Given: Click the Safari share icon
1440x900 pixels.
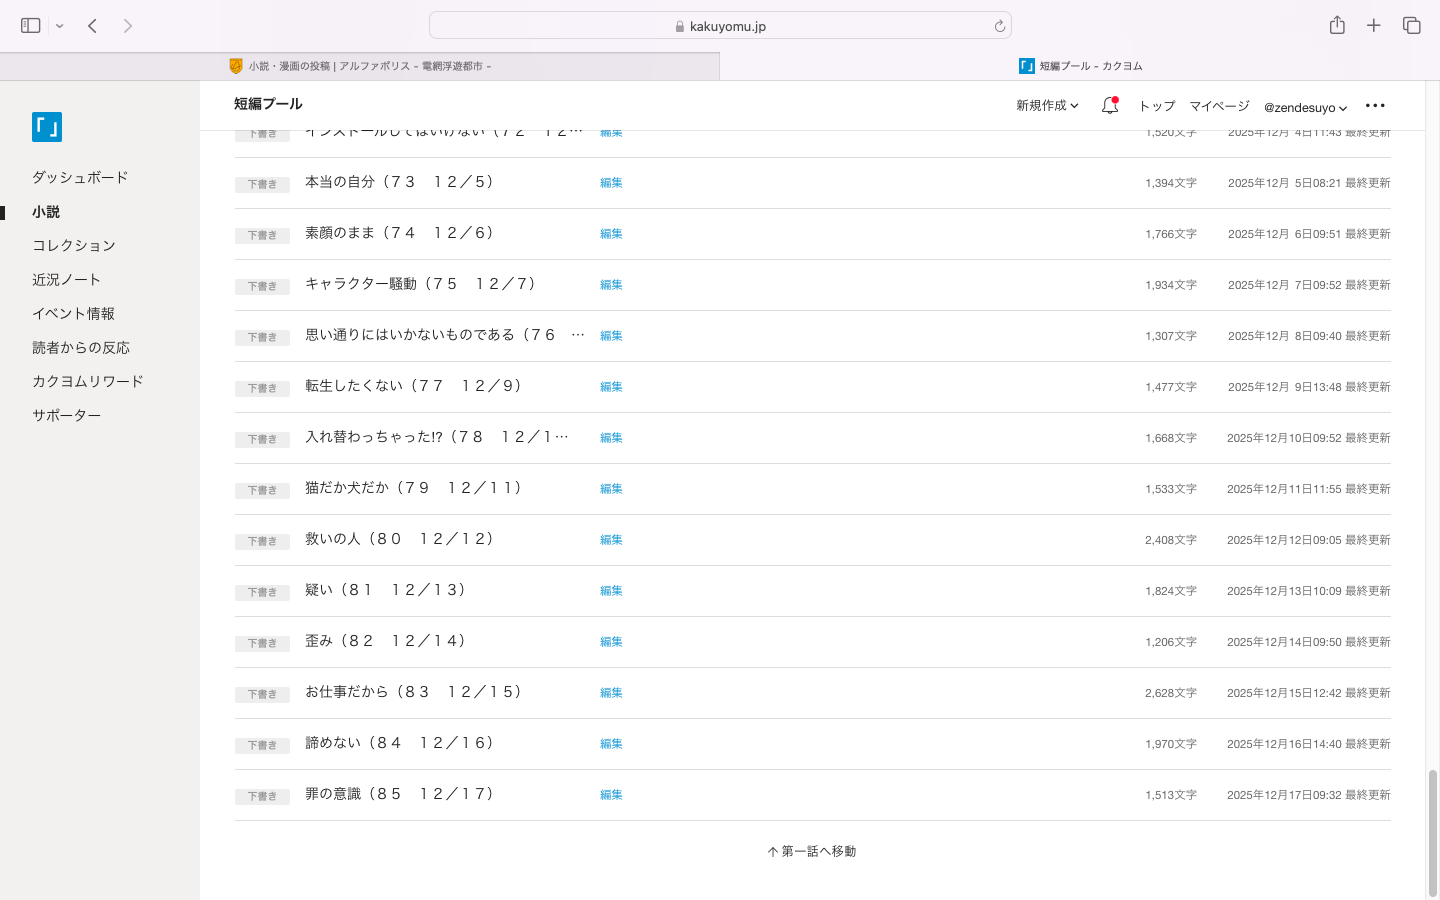Looking at the screenshot, I should pyautogui.click(x=1337, y=26).
